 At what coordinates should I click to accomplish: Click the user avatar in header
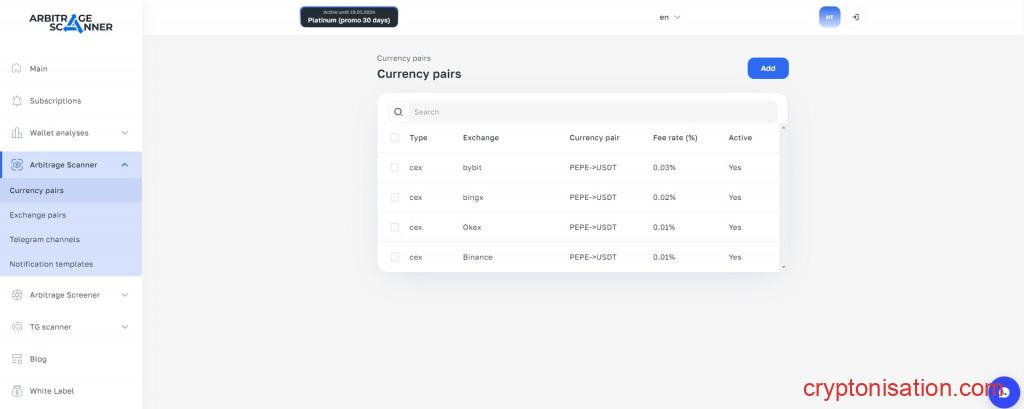coord(829,17)
